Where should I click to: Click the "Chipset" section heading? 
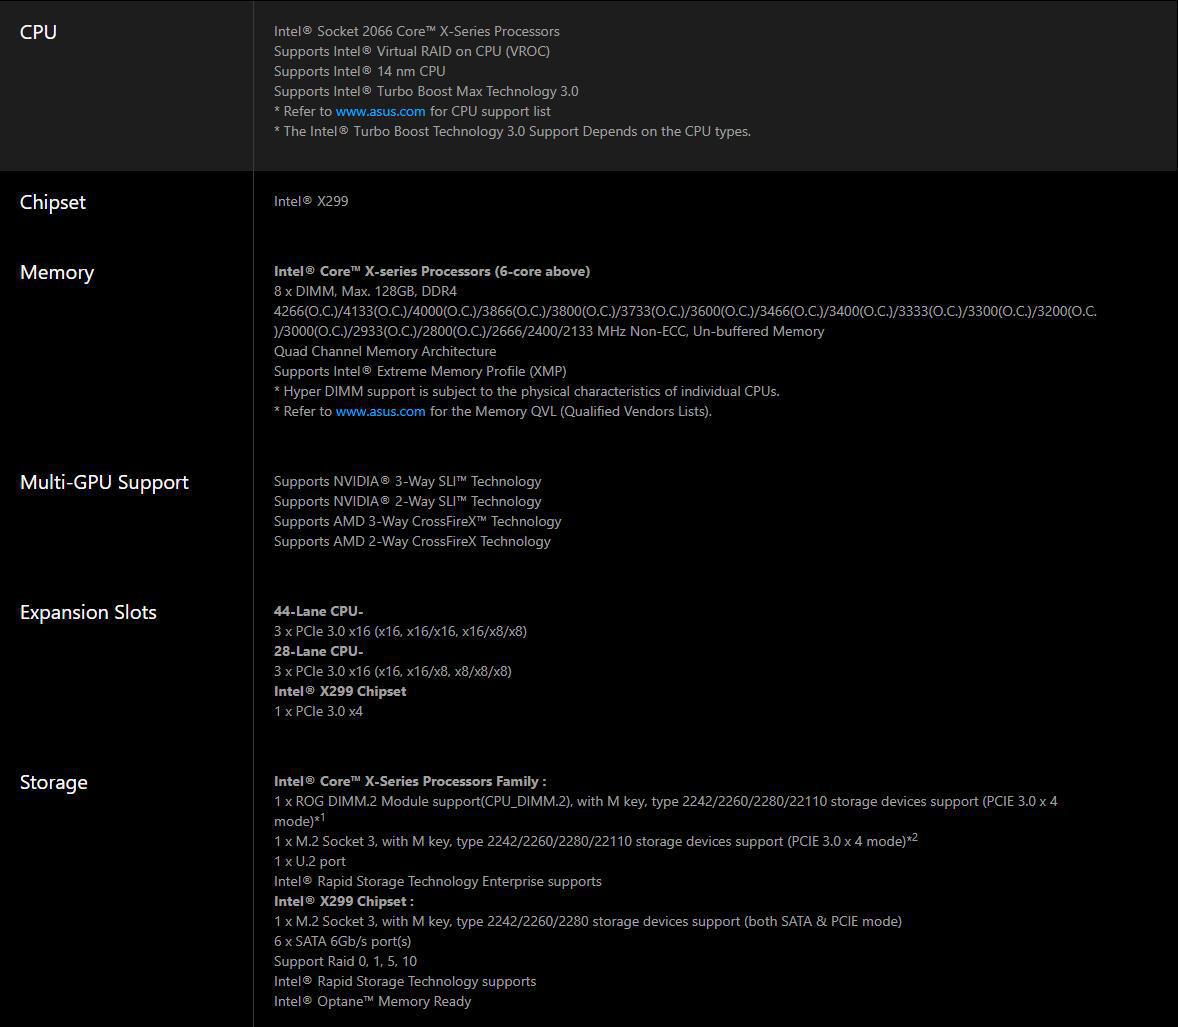click(53, 202)
